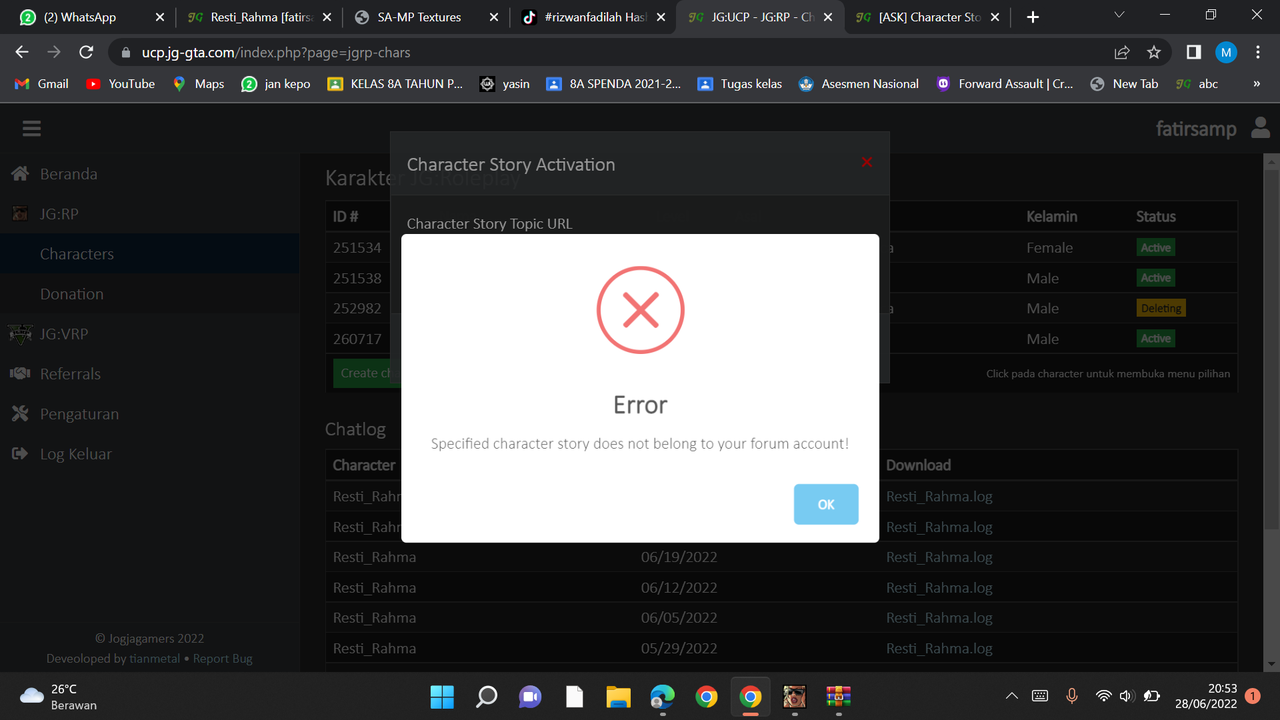
Task: Switch to the SA-MP Textures tab
Action: point(424,17)
